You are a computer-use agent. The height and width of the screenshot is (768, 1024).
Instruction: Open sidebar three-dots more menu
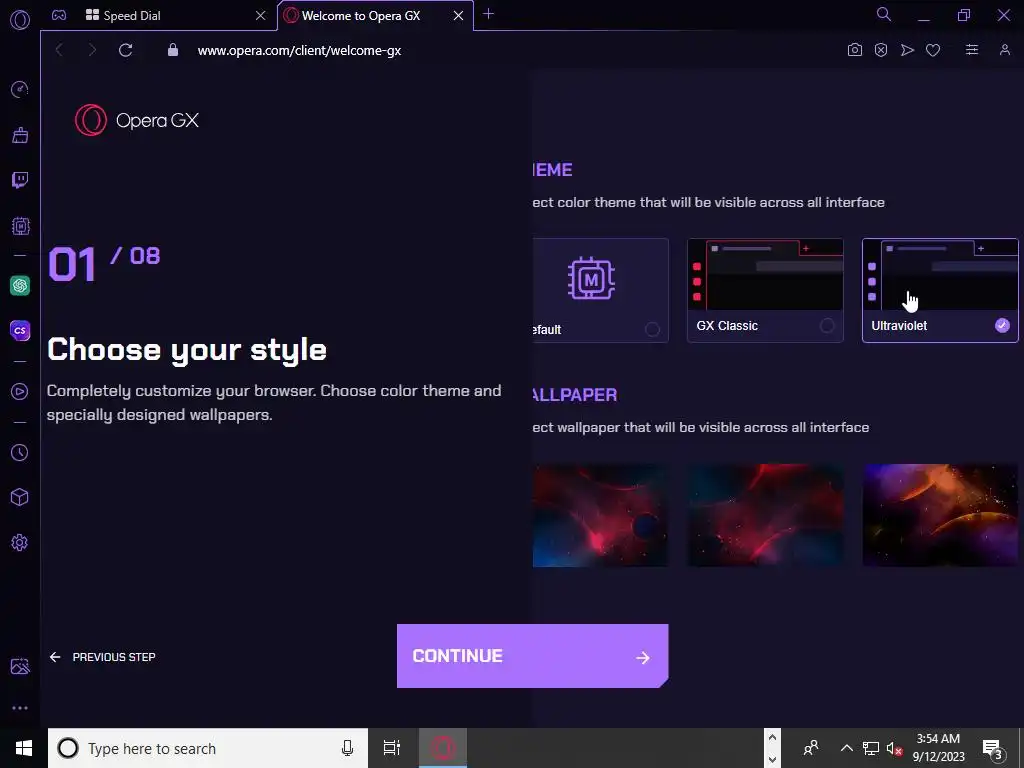pyautogui.click(x=20, y=708)
